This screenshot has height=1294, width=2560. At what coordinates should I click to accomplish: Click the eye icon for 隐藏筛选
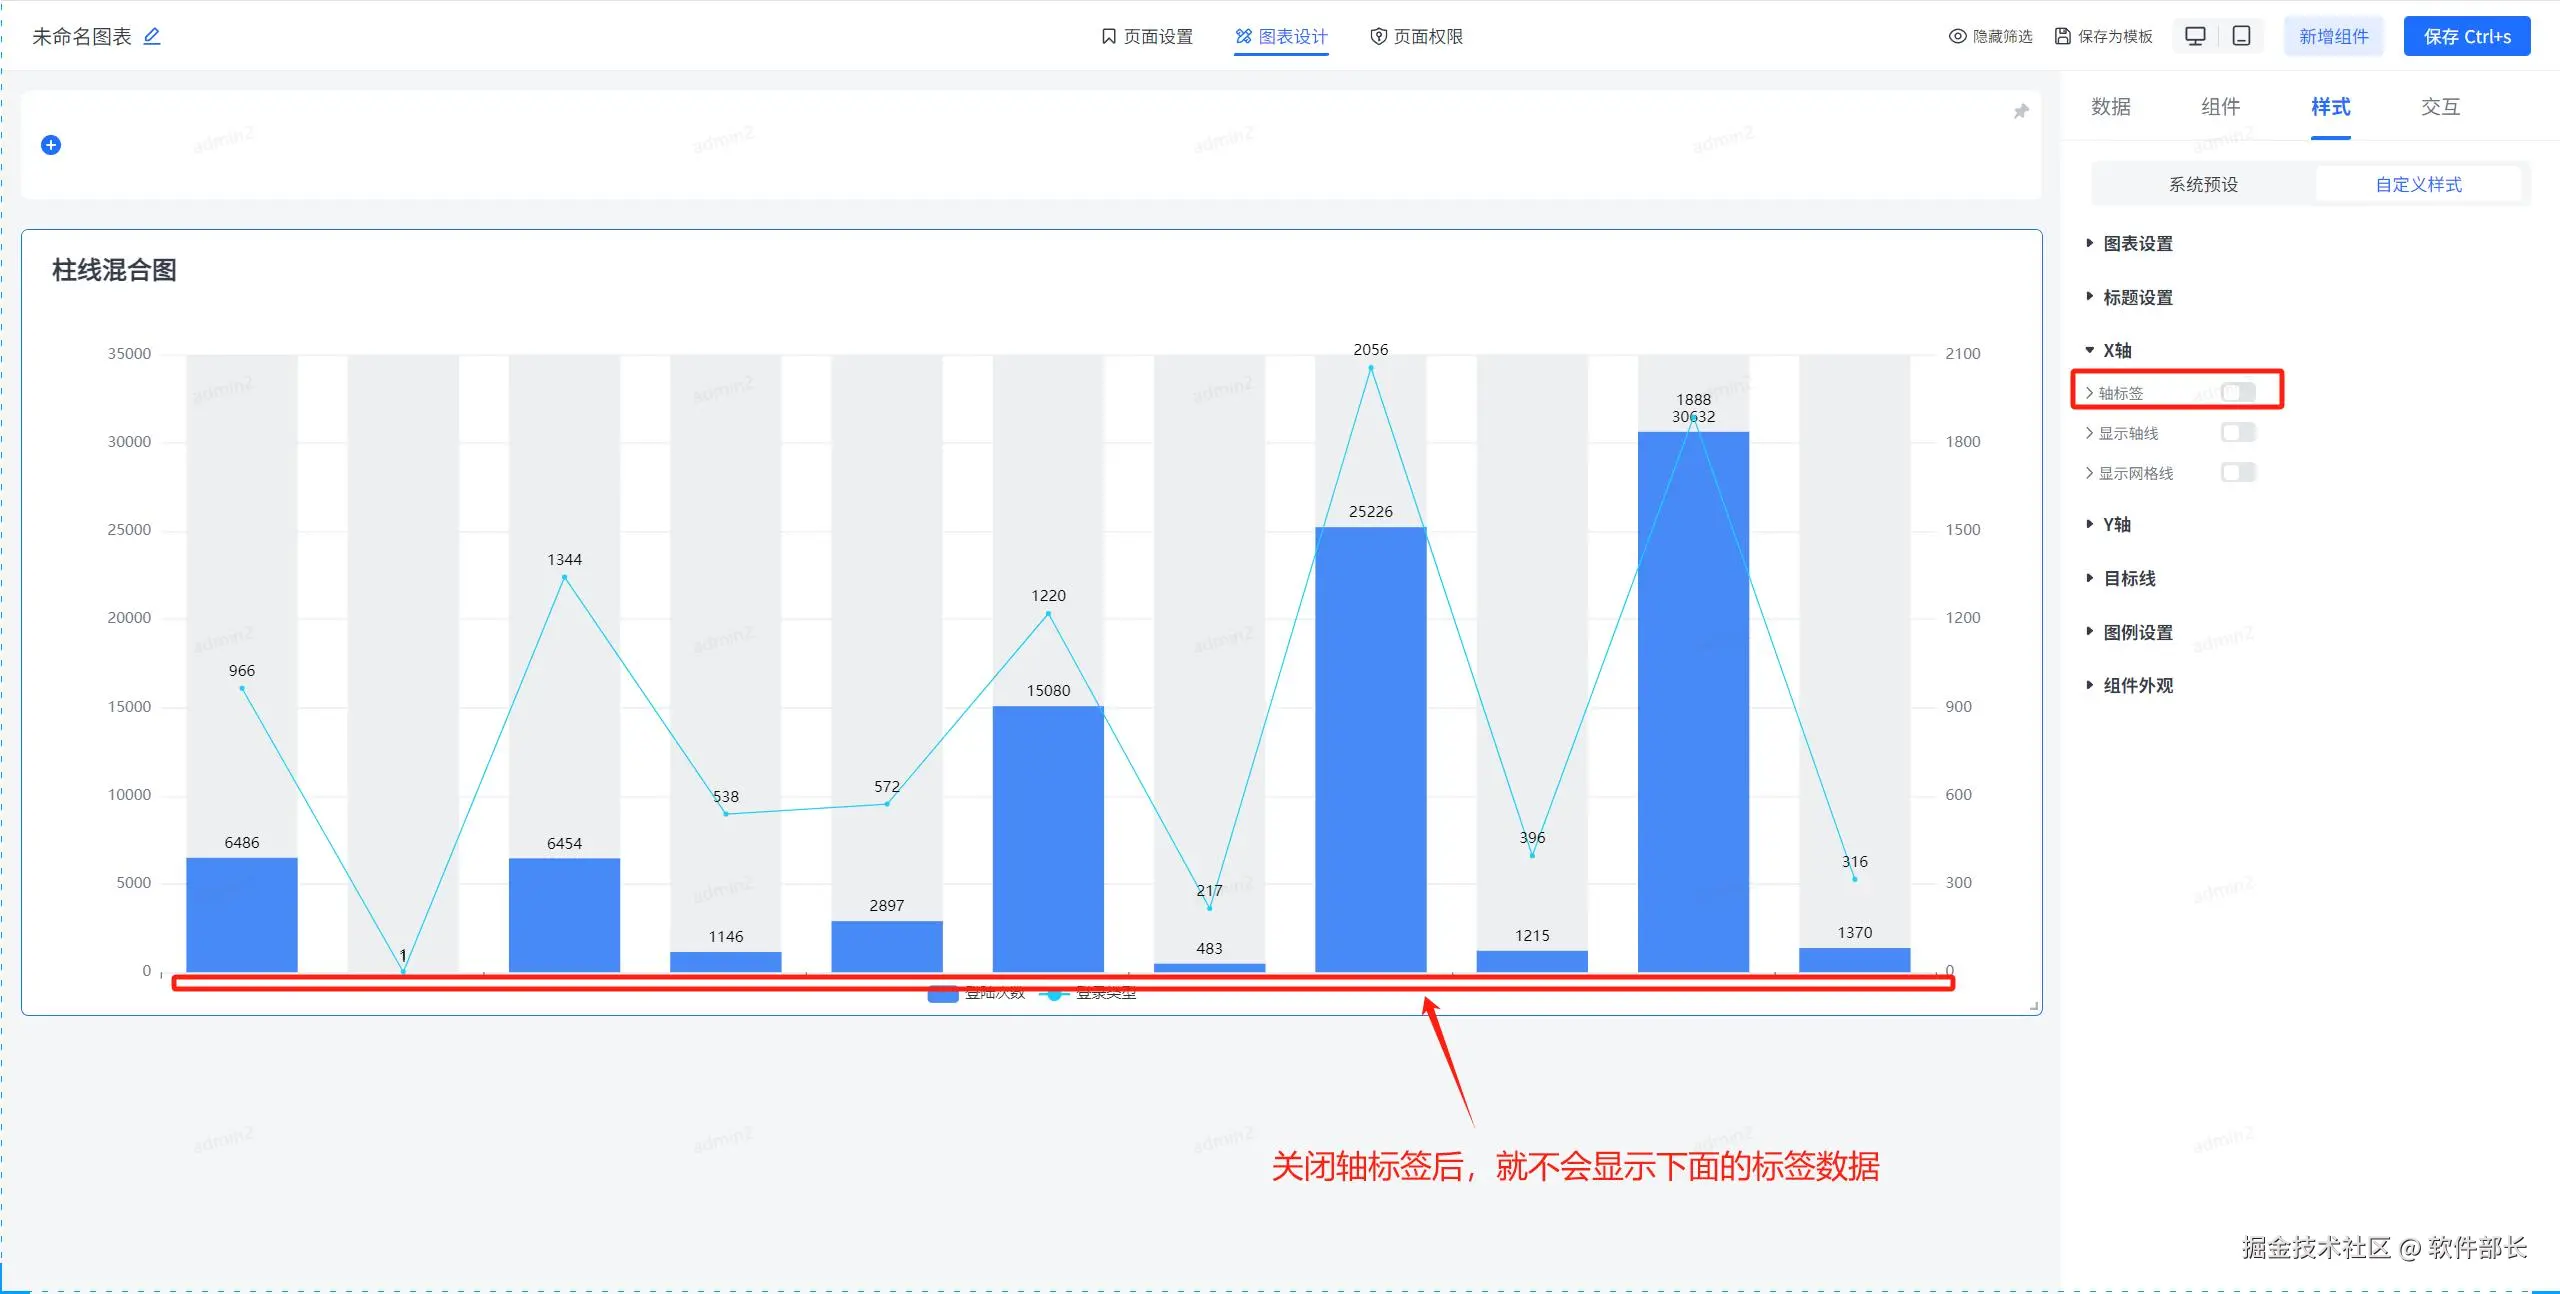point(1957,36)
